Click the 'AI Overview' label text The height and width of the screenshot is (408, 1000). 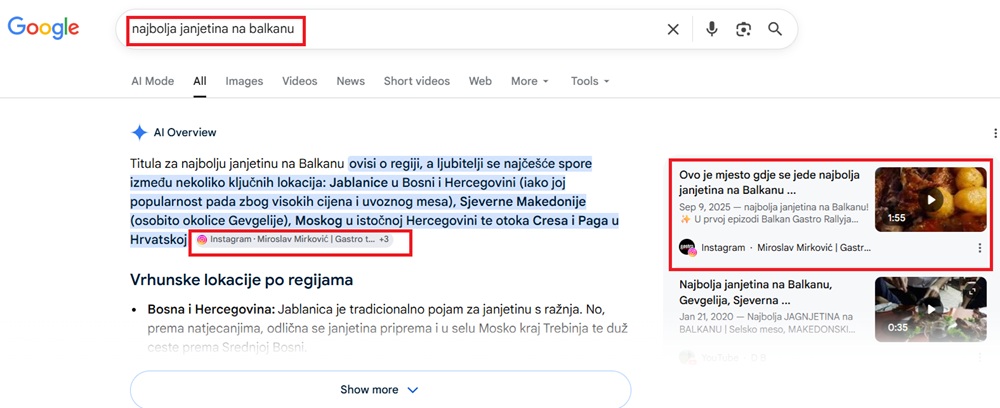(x=185, y=133)
